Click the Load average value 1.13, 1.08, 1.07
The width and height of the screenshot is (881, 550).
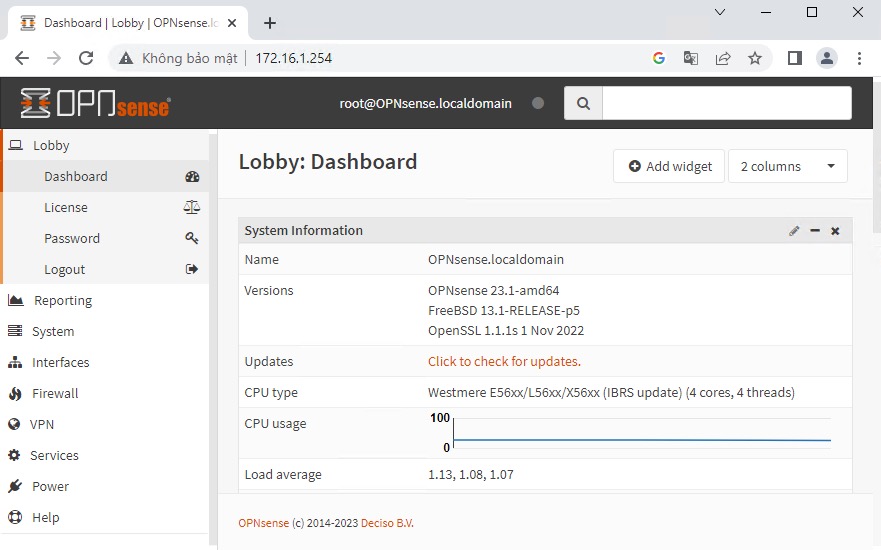(x=470, y=475)
